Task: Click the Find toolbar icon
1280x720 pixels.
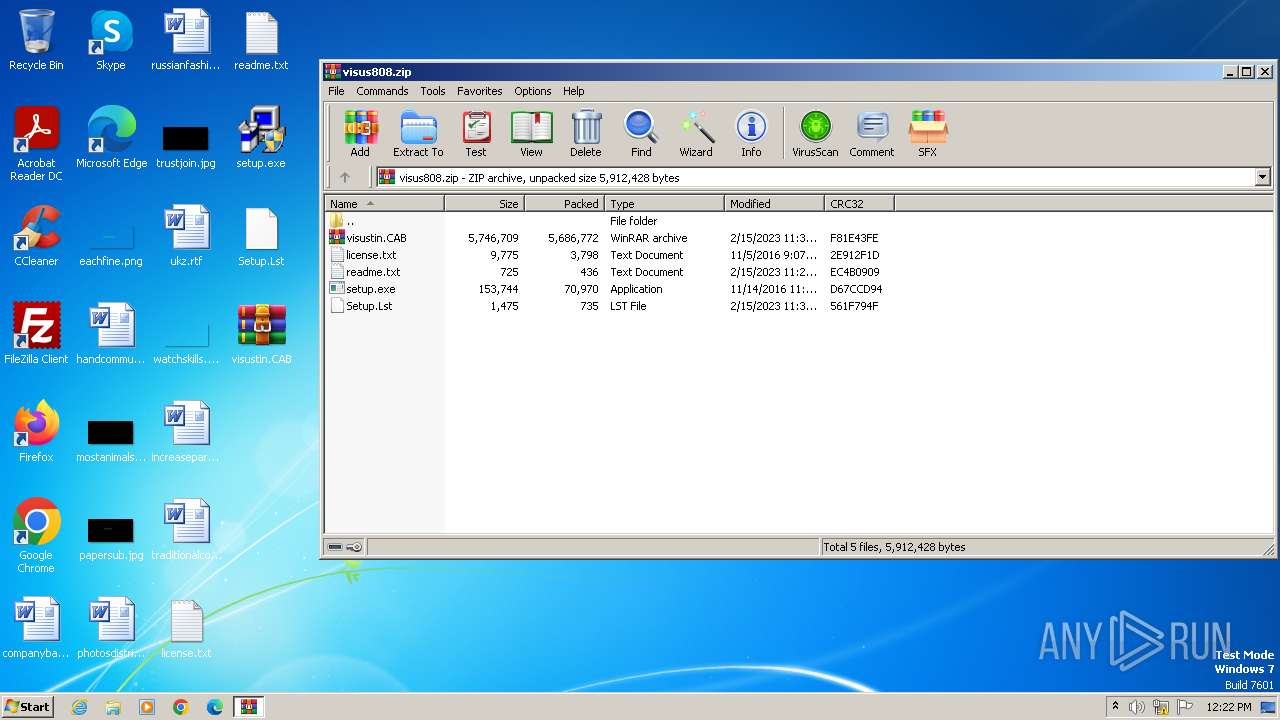Action: pos(641,134)
